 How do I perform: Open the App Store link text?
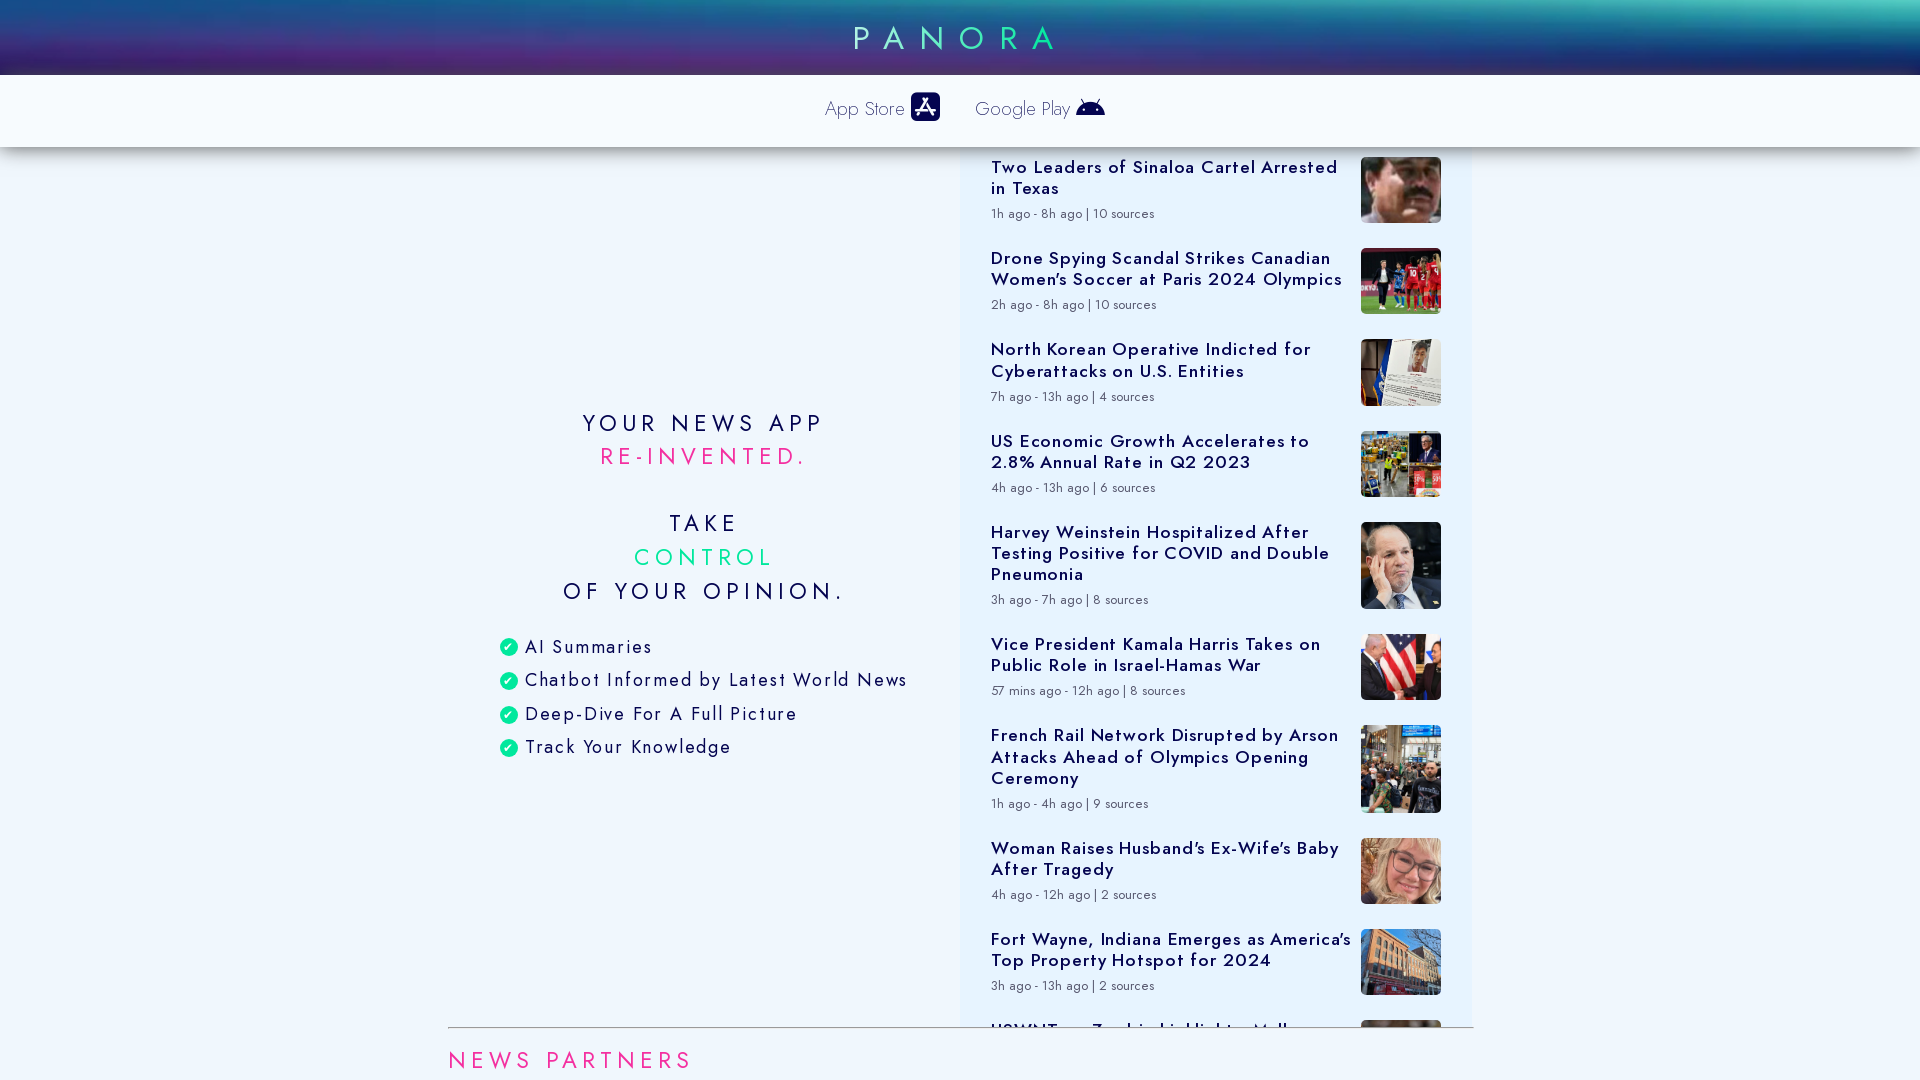(865, 109)
